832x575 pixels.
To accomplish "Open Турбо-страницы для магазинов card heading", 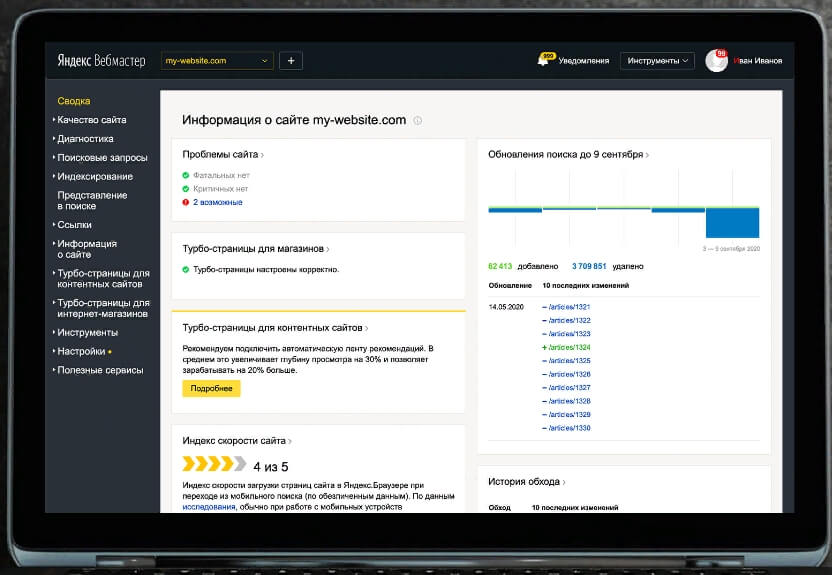I will [256, 249].
